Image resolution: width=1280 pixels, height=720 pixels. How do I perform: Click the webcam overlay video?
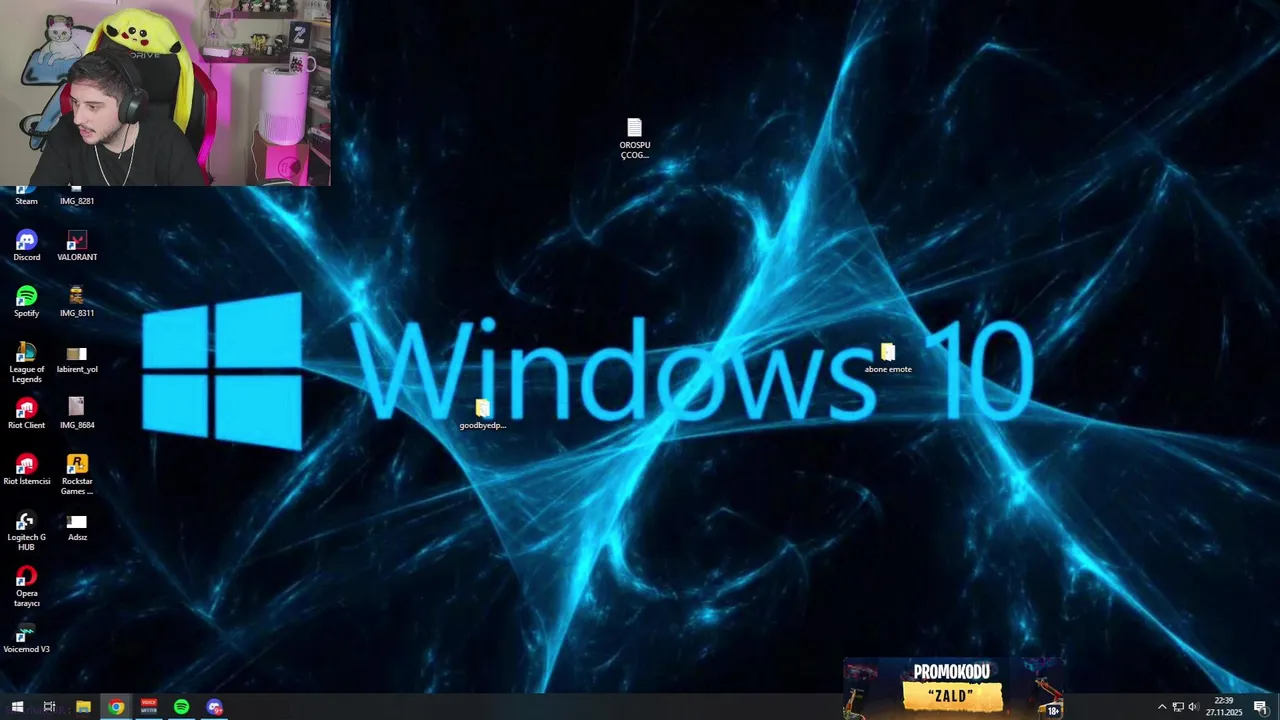click(x=165, y=93)
